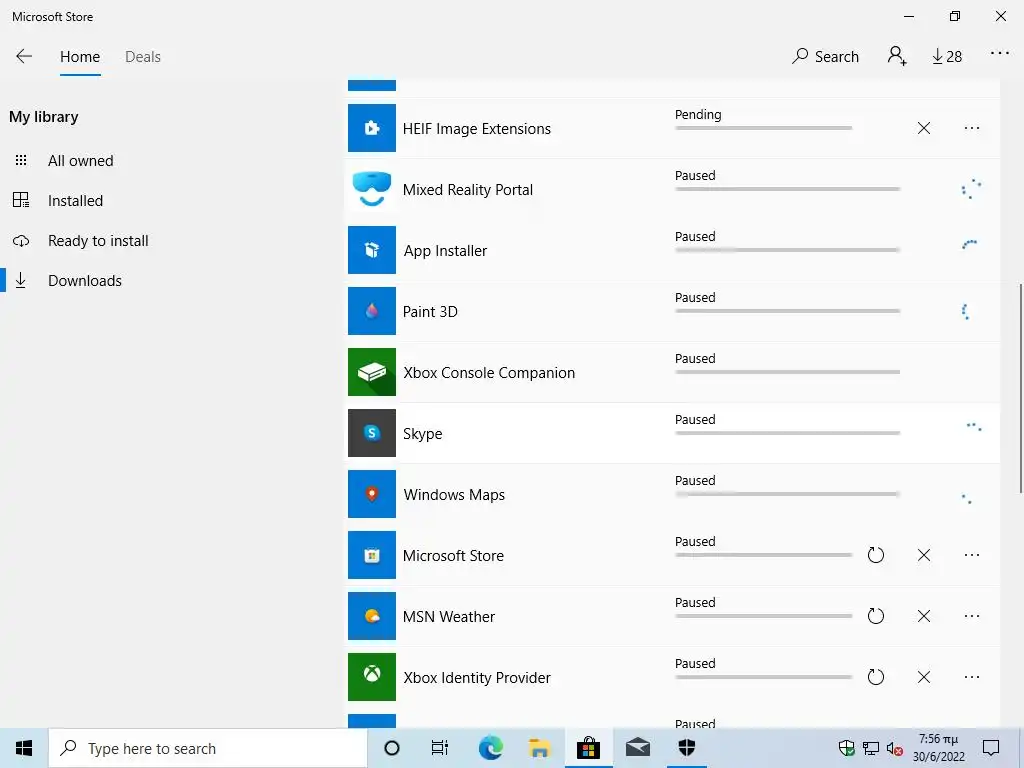The width and height of the screenshot is (1024, 768).
Task: Open the Windows Start menu
Action: pyautogui.click(x=24, y=748)
